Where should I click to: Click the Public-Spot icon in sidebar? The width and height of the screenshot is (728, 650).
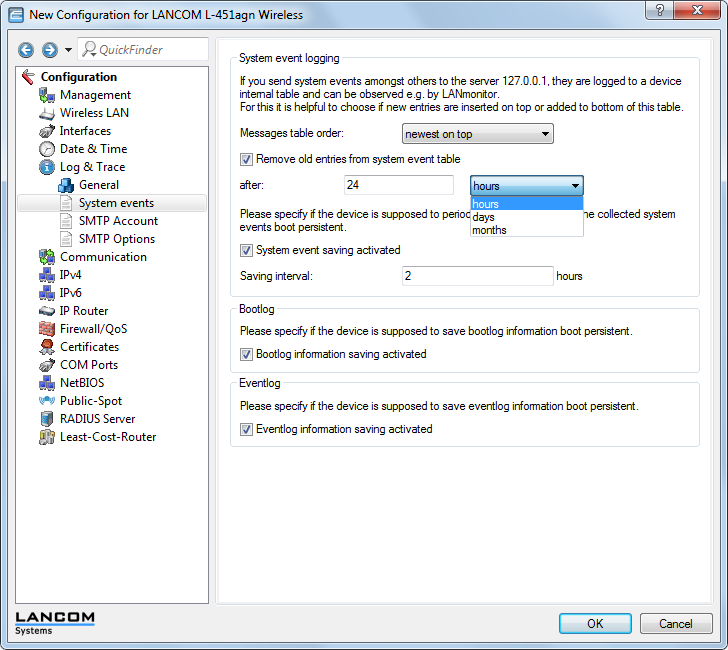[x=47, y=401]
